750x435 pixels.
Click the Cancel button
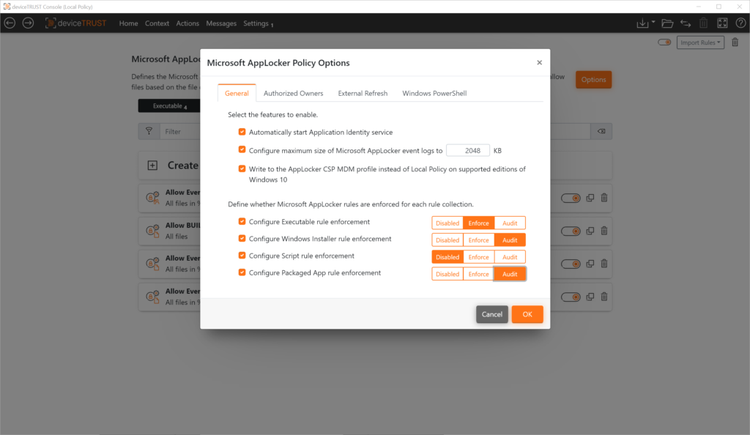coord(492,314)
